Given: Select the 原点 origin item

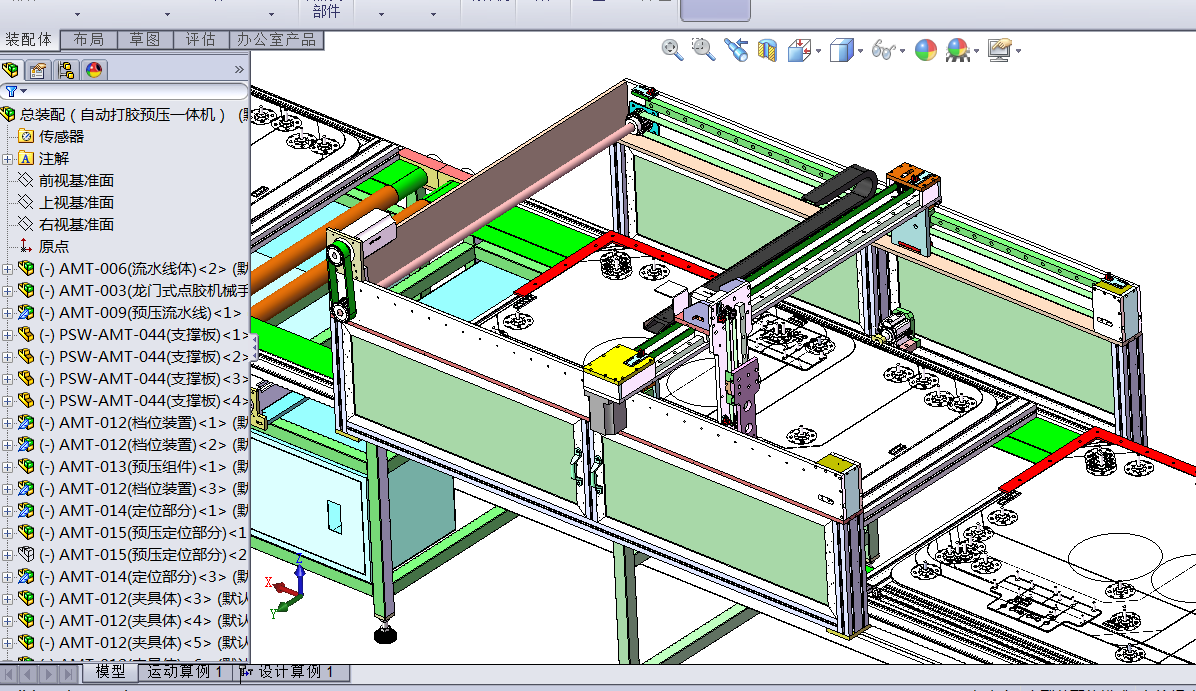Looking at the screenshot, I should (54, 247).
